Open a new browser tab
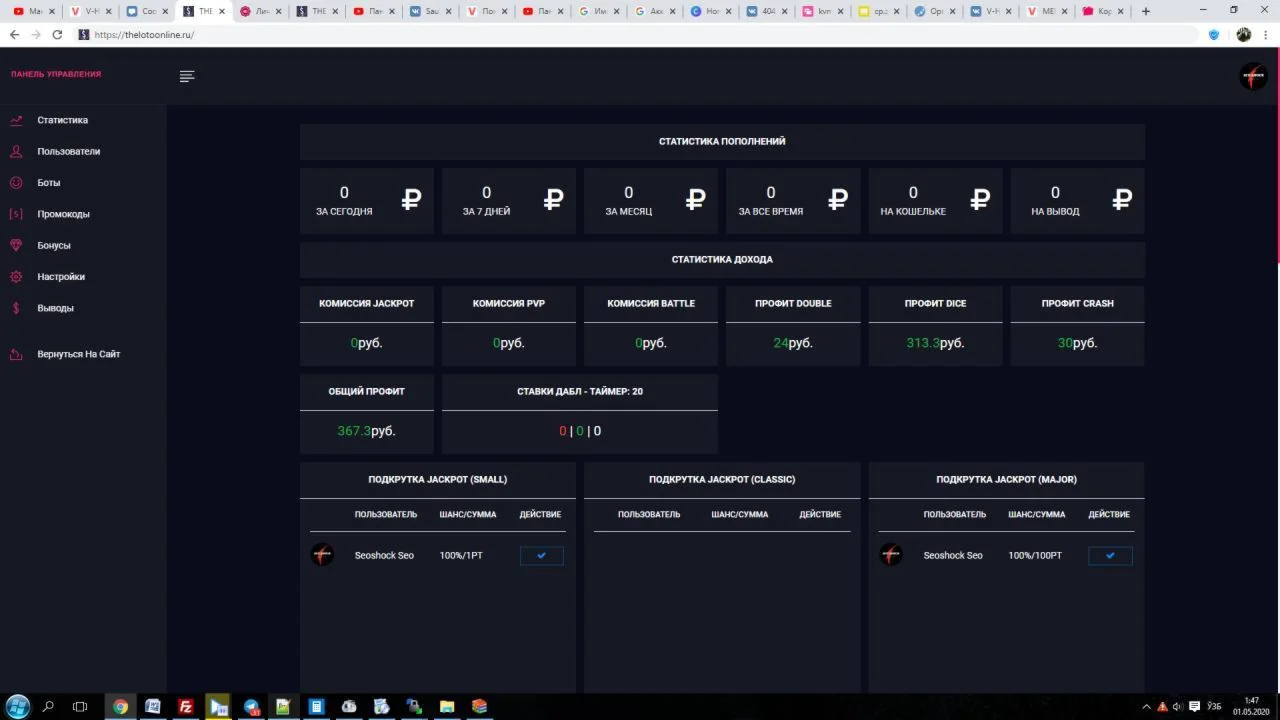 coord(1146,11)
